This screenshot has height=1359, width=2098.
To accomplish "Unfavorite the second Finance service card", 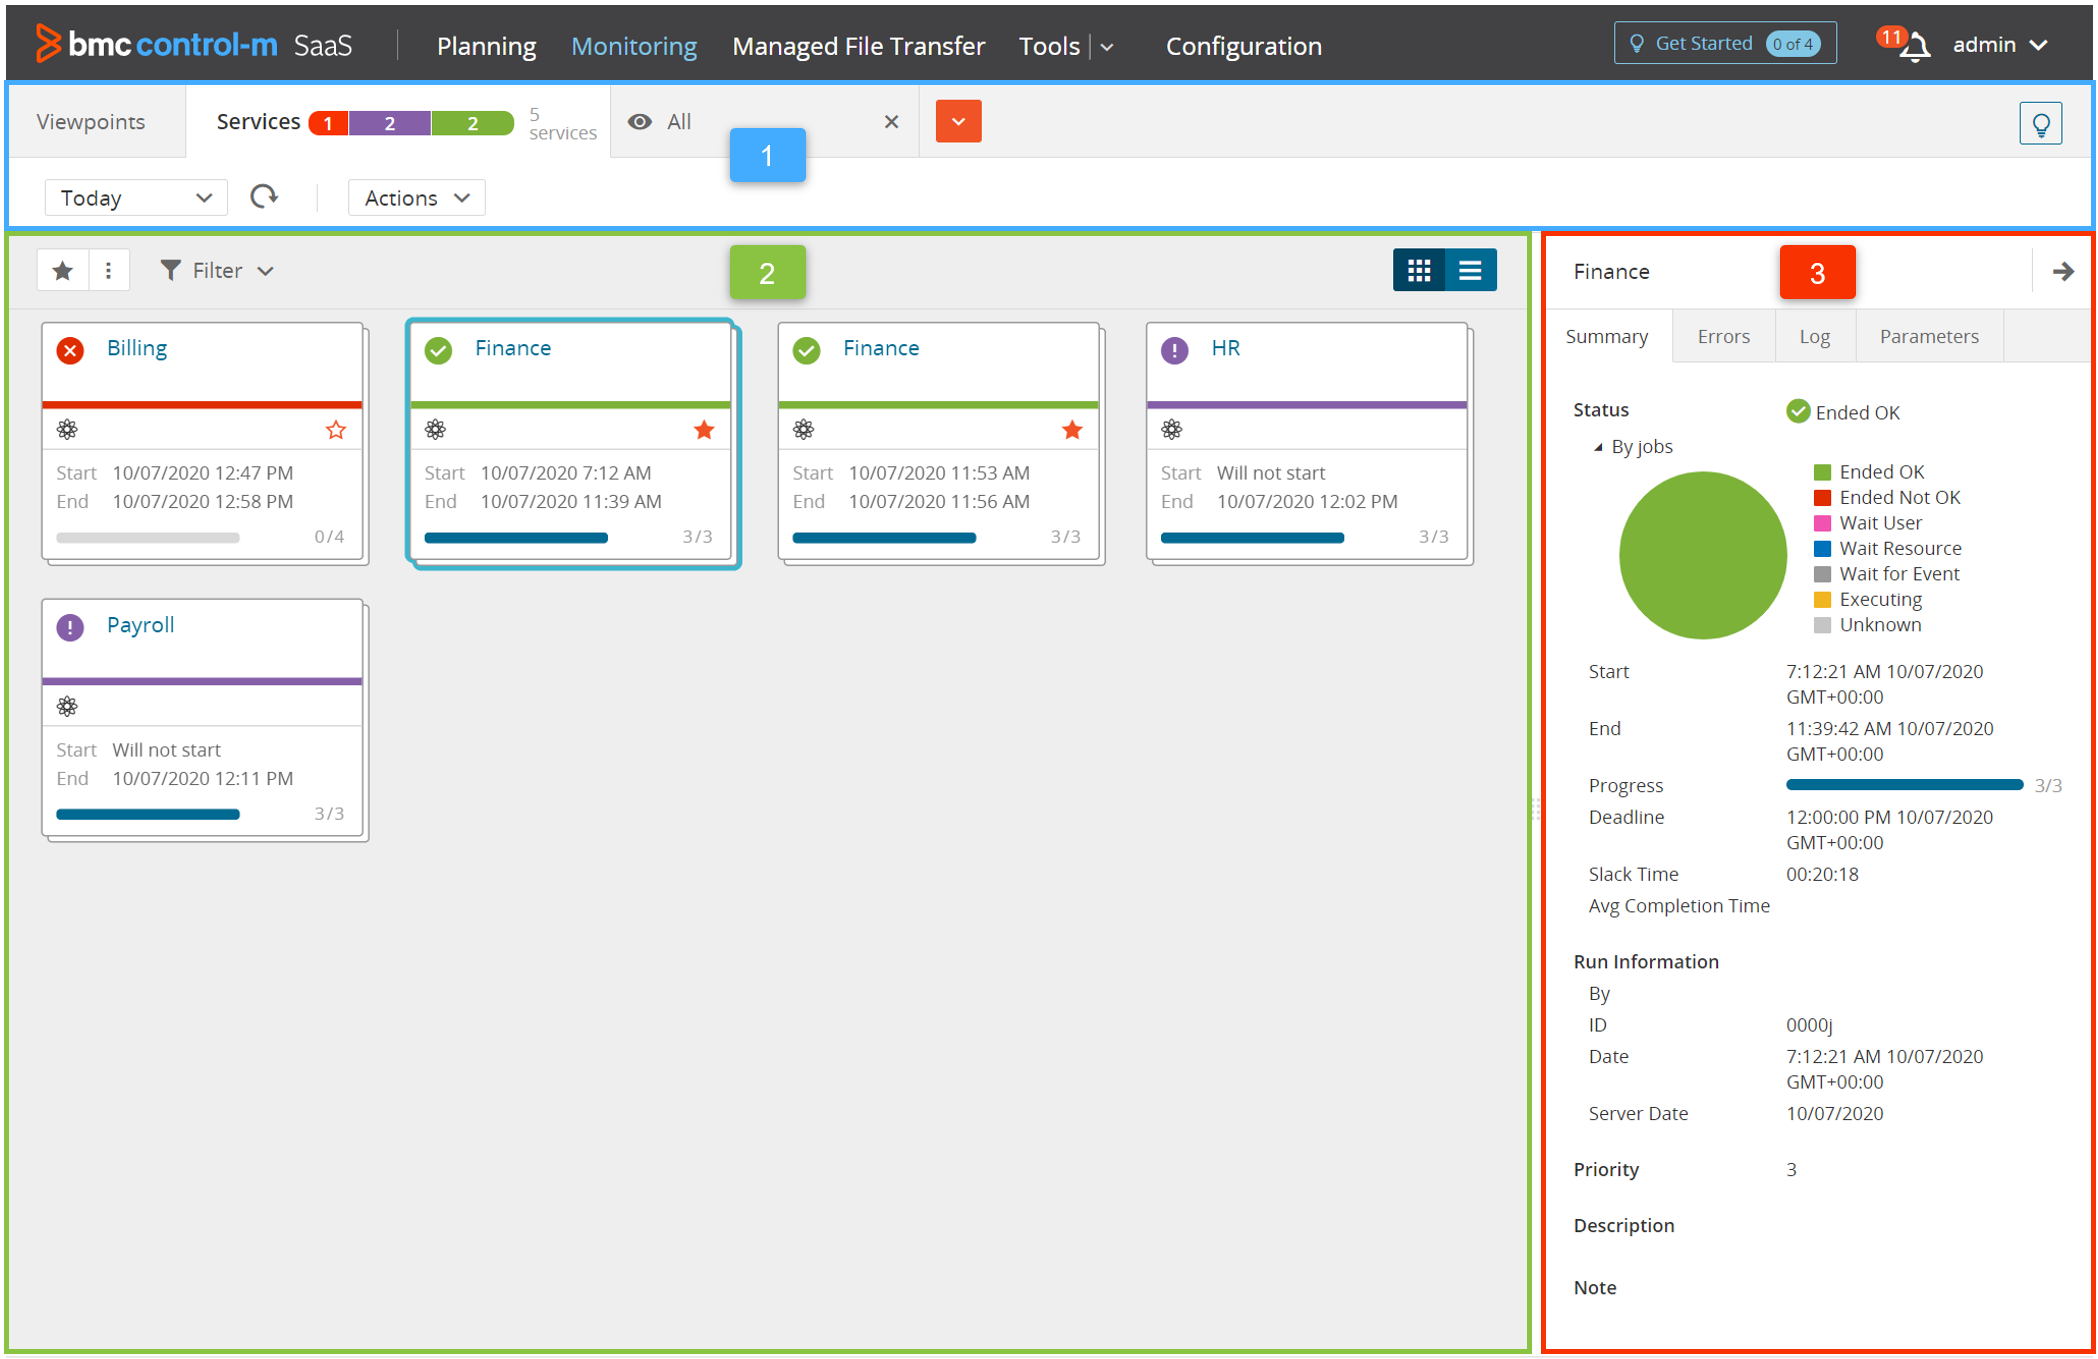I will (1072, 430).
